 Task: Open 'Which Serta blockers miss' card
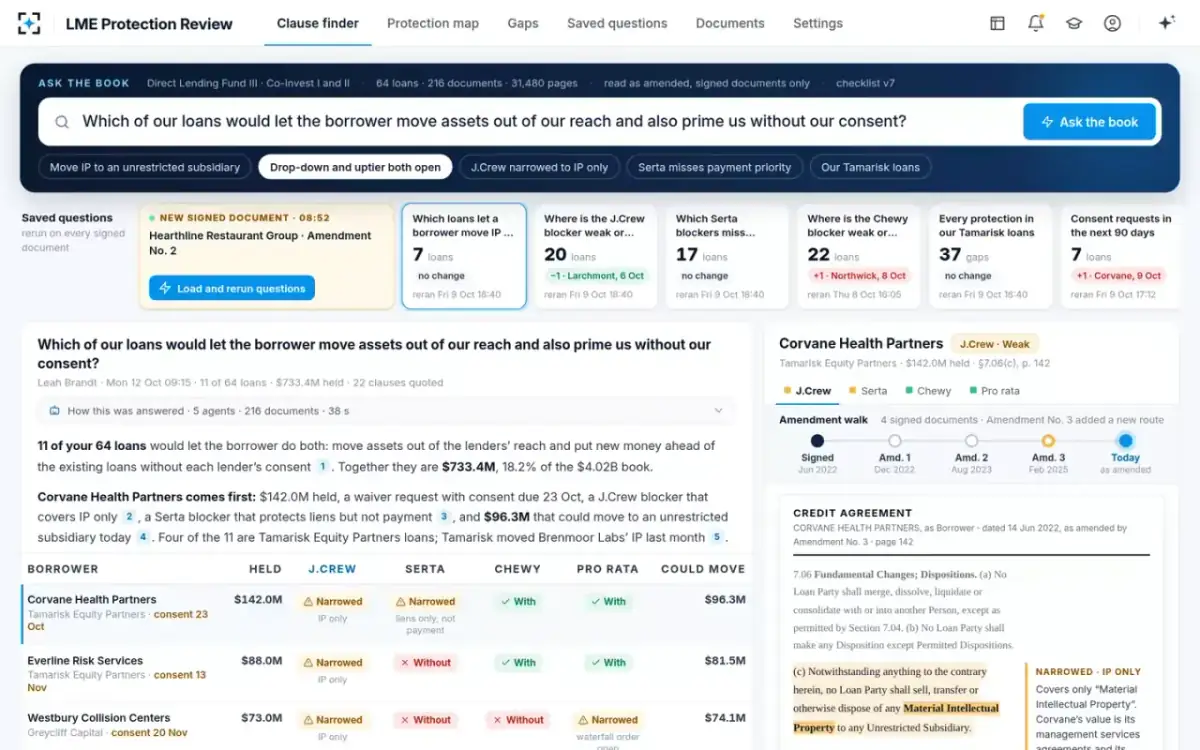(727, 256)
